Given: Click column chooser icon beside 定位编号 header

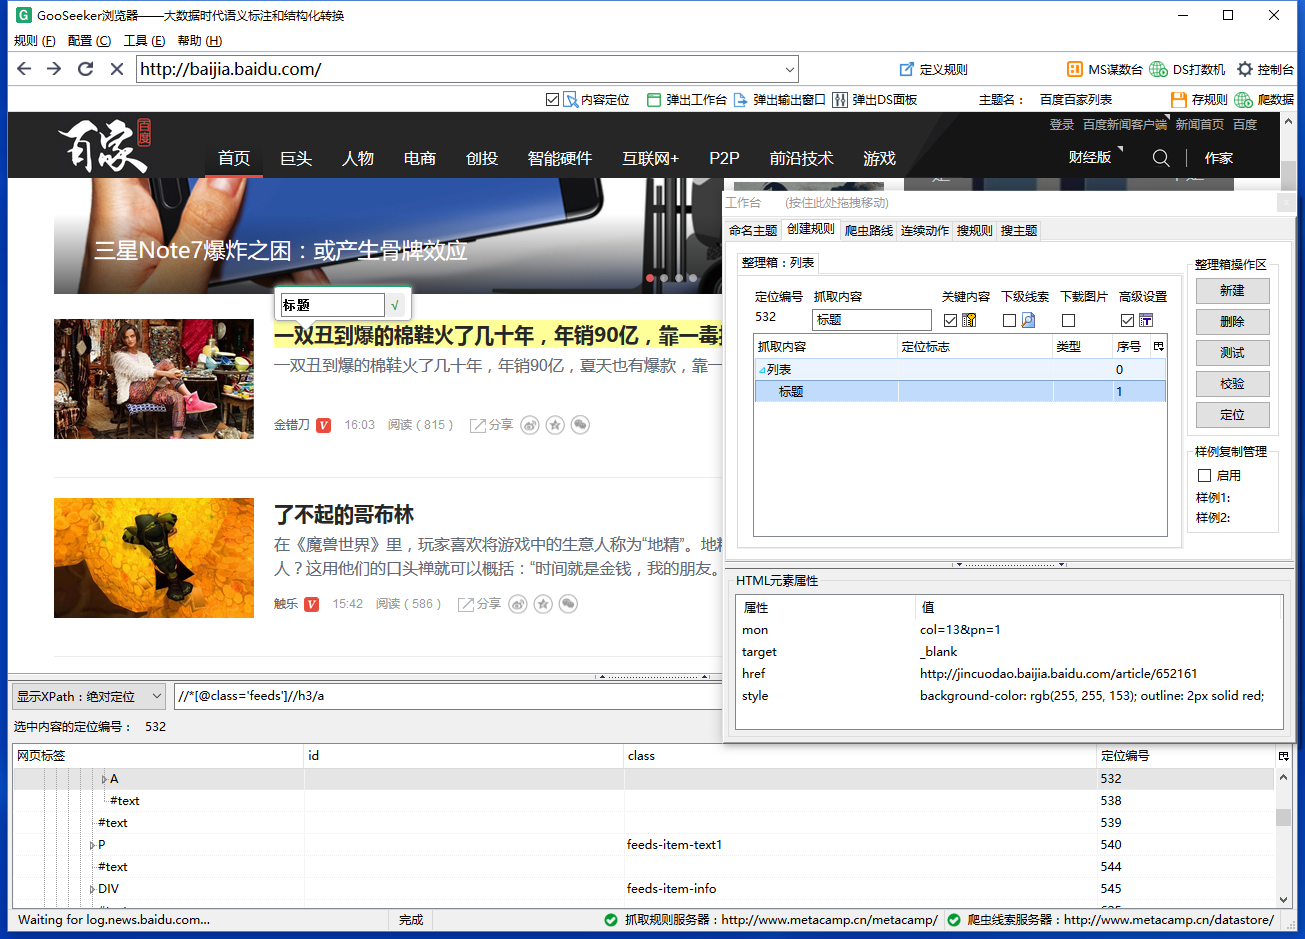Looking at the screenshot, I should pyautogui.click(x=1284, y=756).
